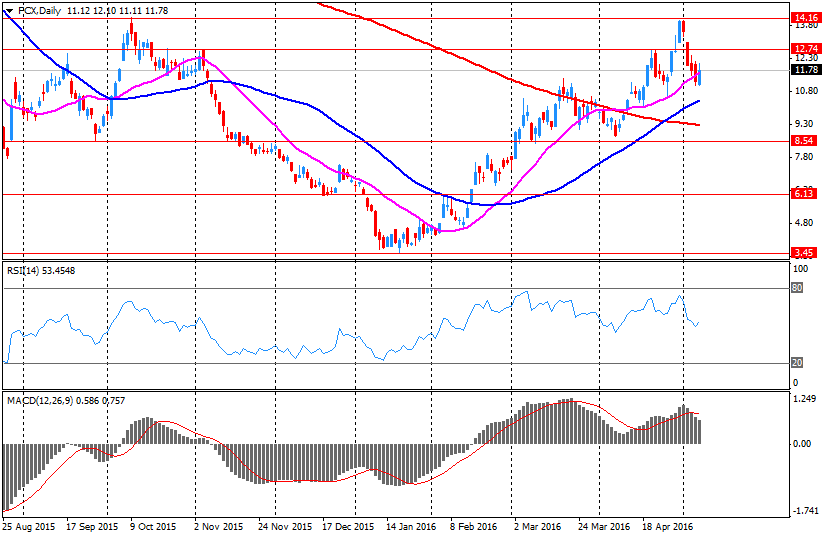Select the 6.13 red price label

[x=805, y=194]
